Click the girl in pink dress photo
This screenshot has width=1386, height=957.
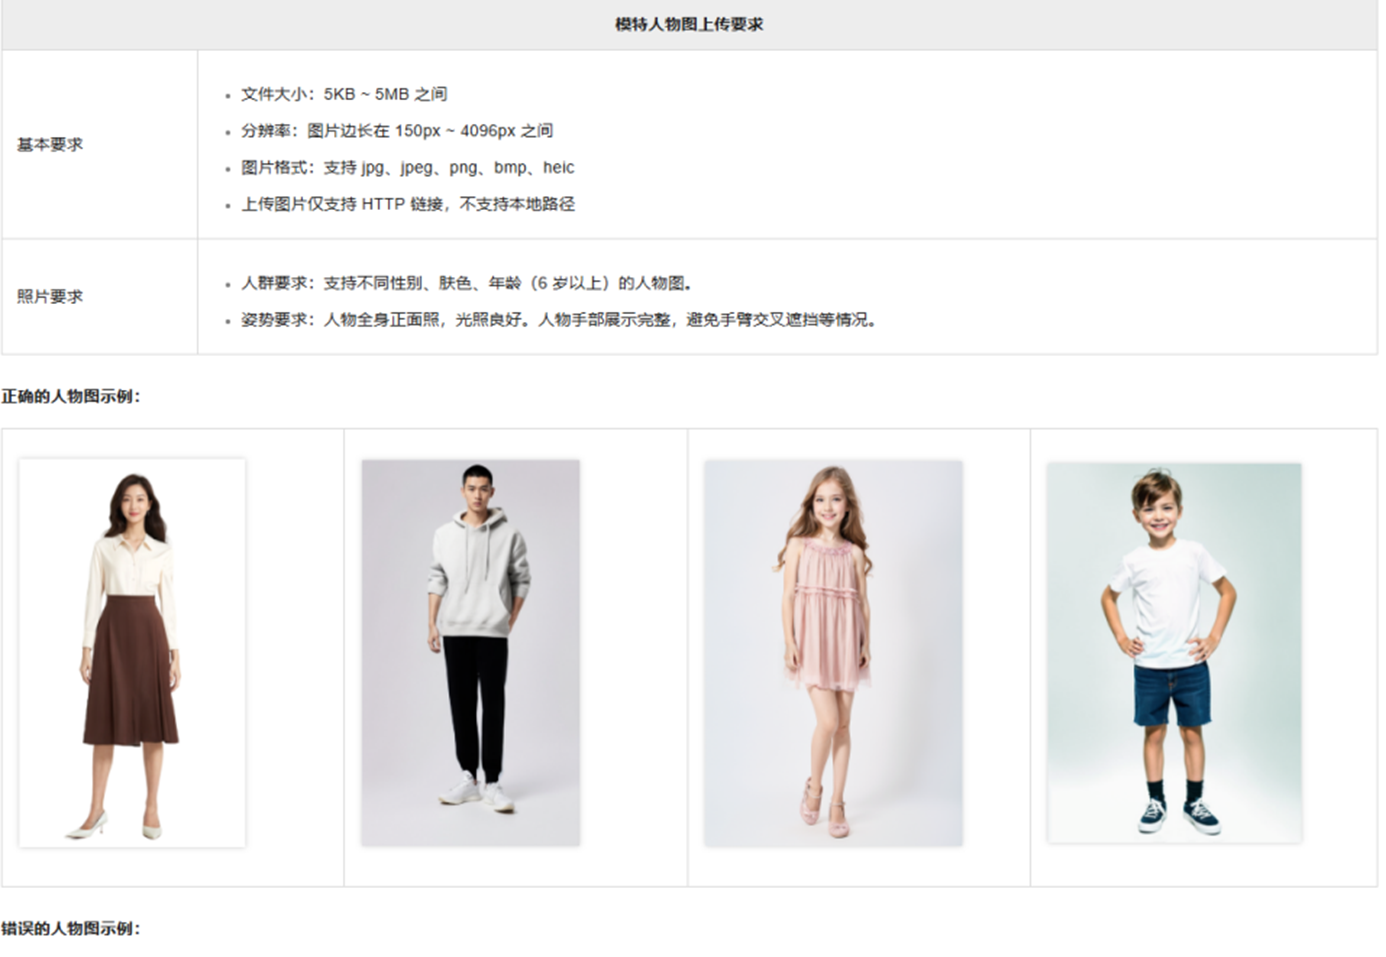tap(833, 653)
